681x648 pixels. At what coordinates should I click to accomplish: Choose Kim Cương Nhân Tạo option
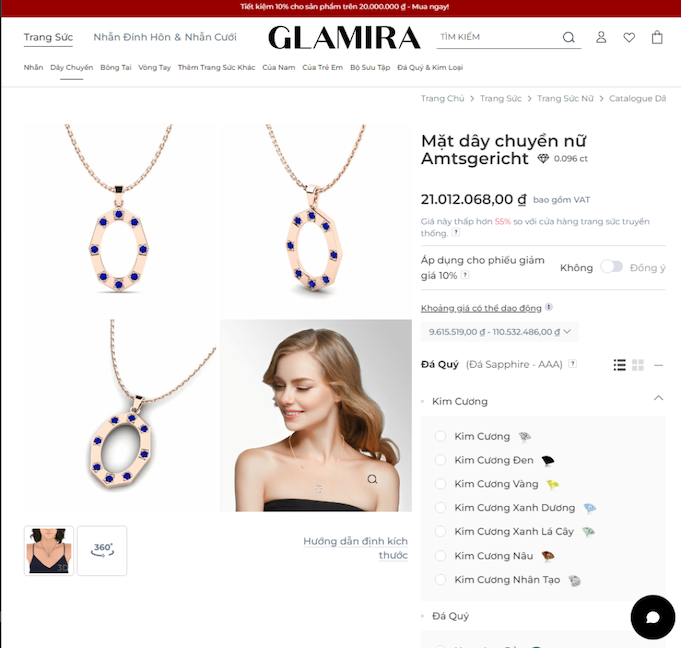click(440, 579)
